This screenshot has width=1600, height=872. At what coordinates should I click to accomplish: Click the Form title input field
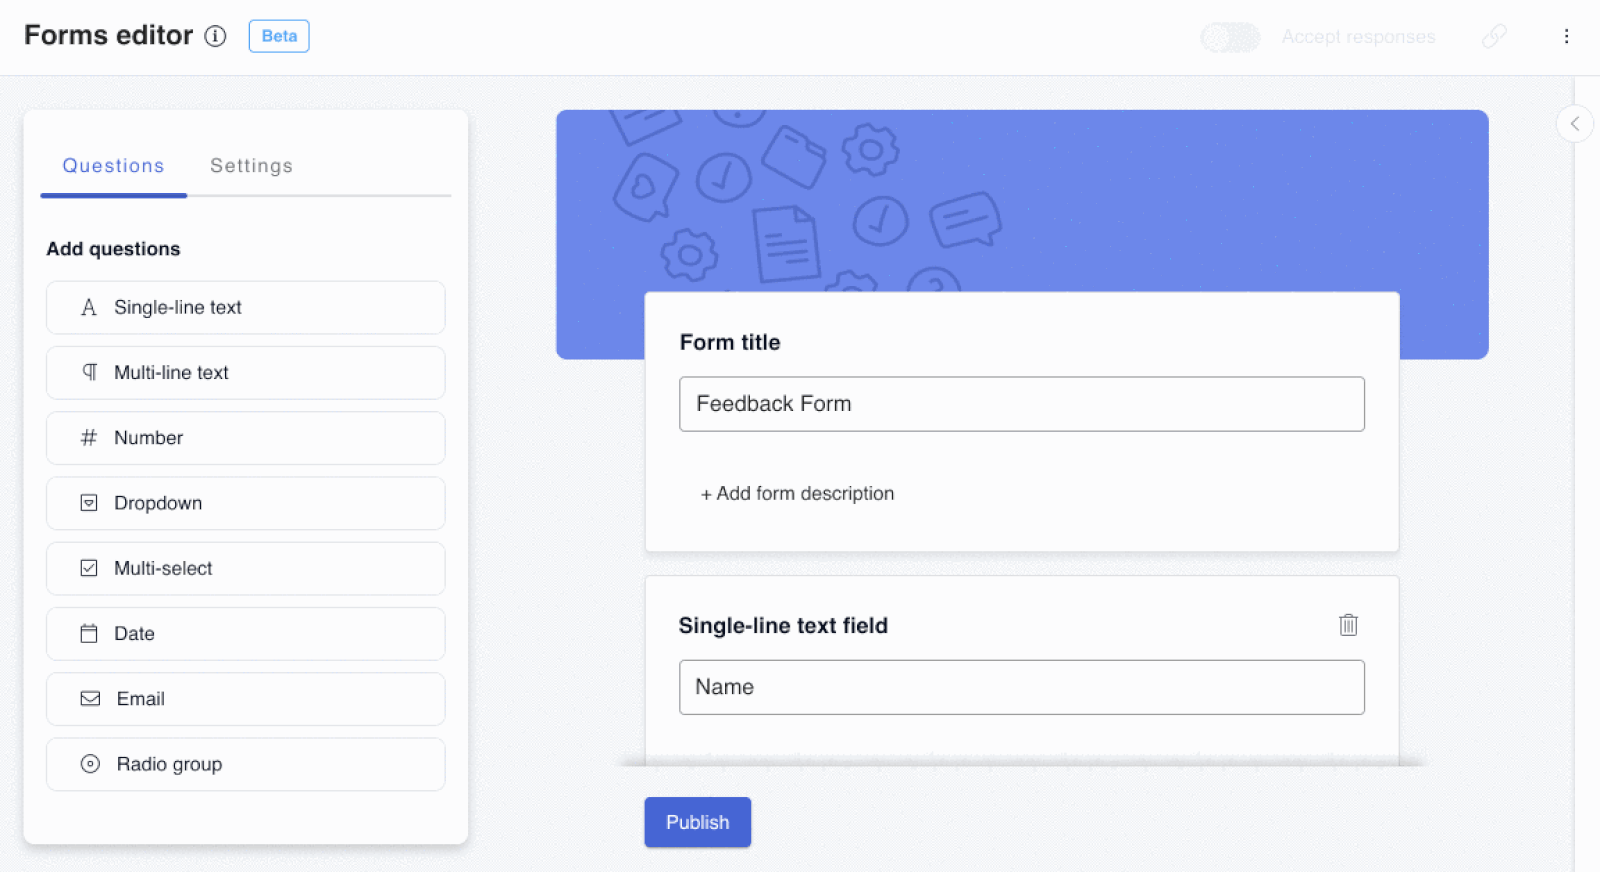pos(1021,404)
